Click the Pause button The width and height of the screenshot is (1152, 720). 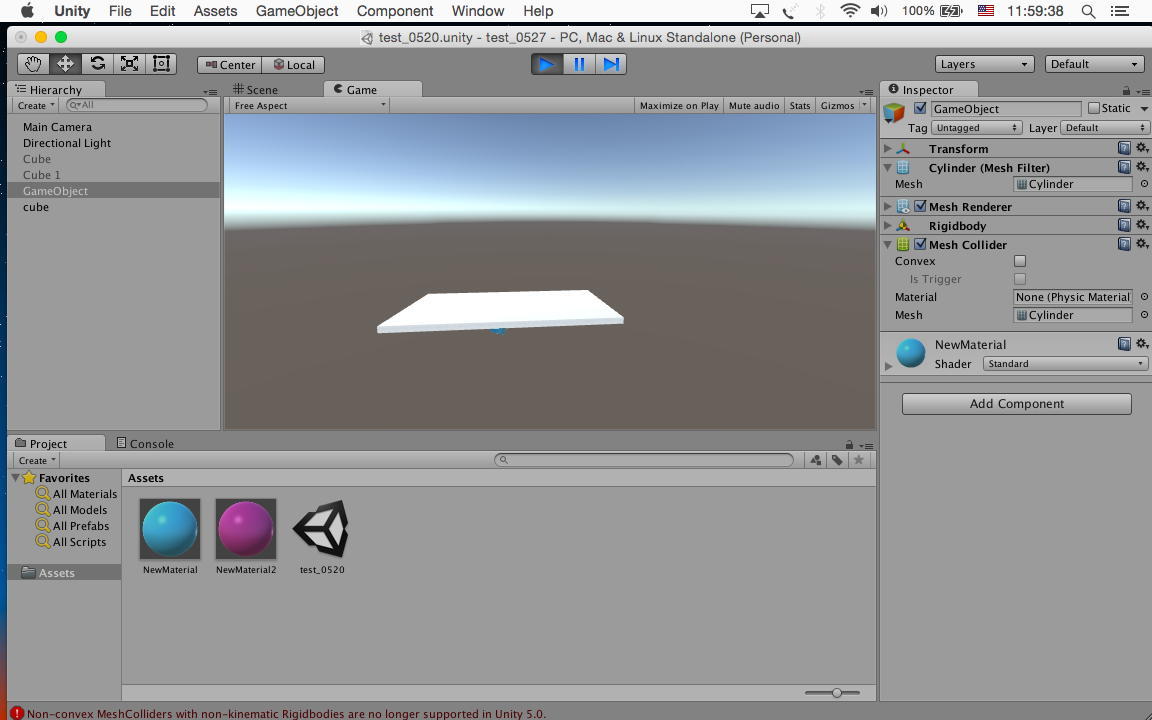click(x=579, y=65)
